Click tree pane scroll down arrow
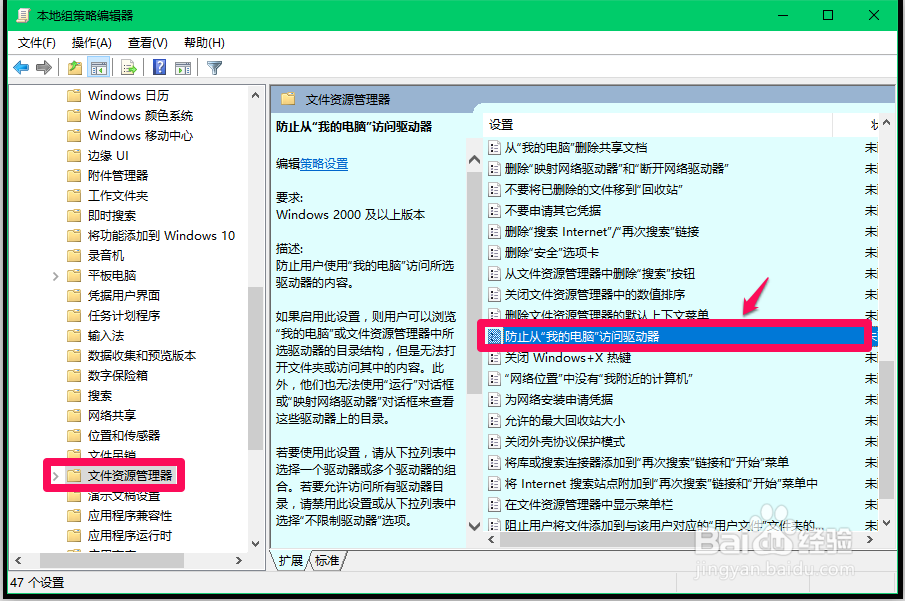 255,544
